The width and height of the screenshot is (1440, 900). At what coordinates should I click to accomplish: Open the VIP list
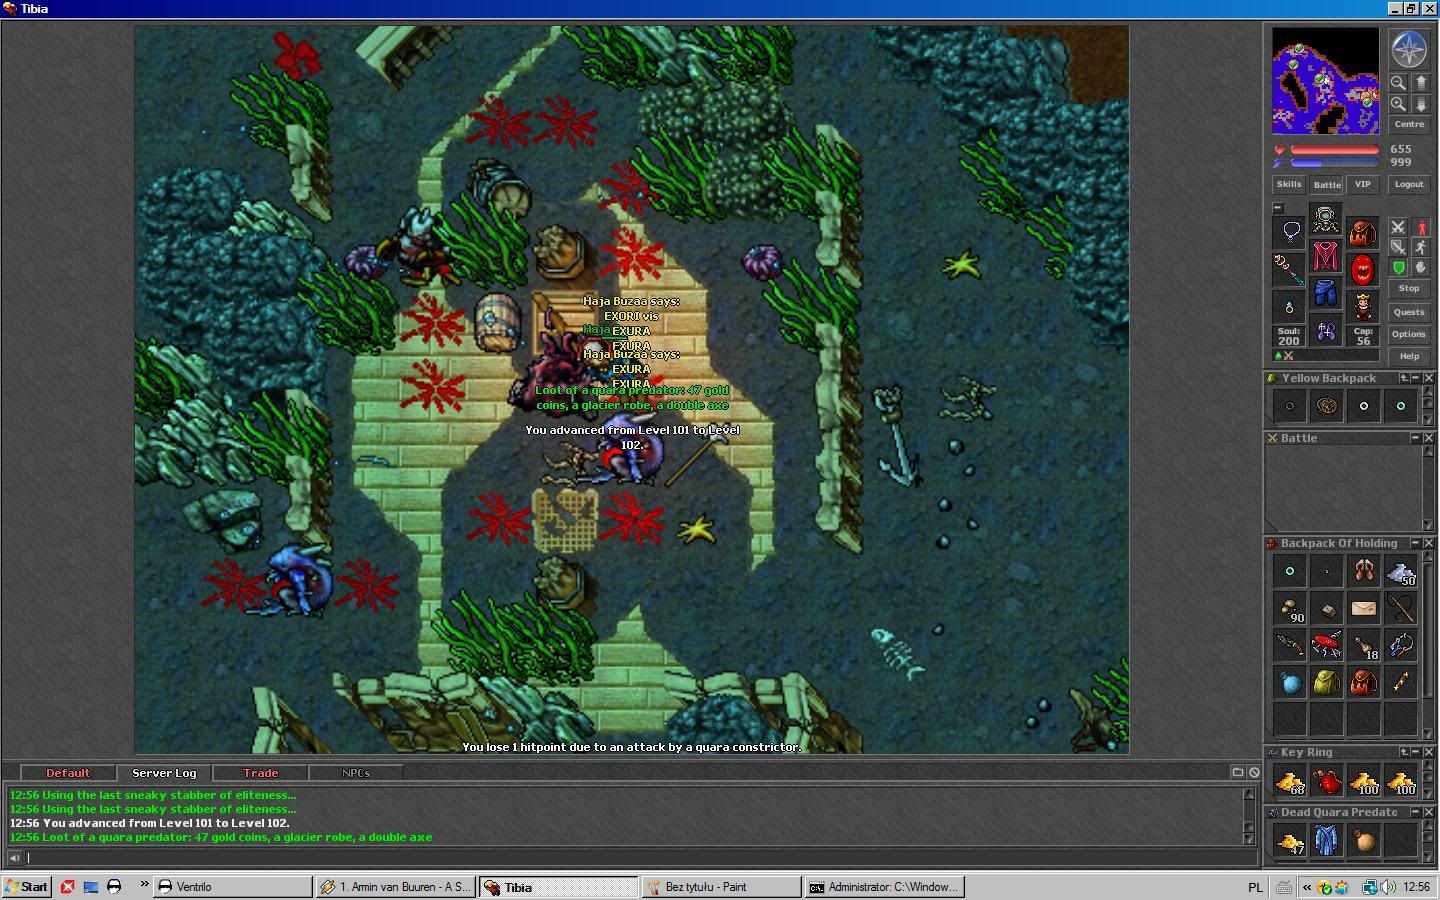(1362, 184)
